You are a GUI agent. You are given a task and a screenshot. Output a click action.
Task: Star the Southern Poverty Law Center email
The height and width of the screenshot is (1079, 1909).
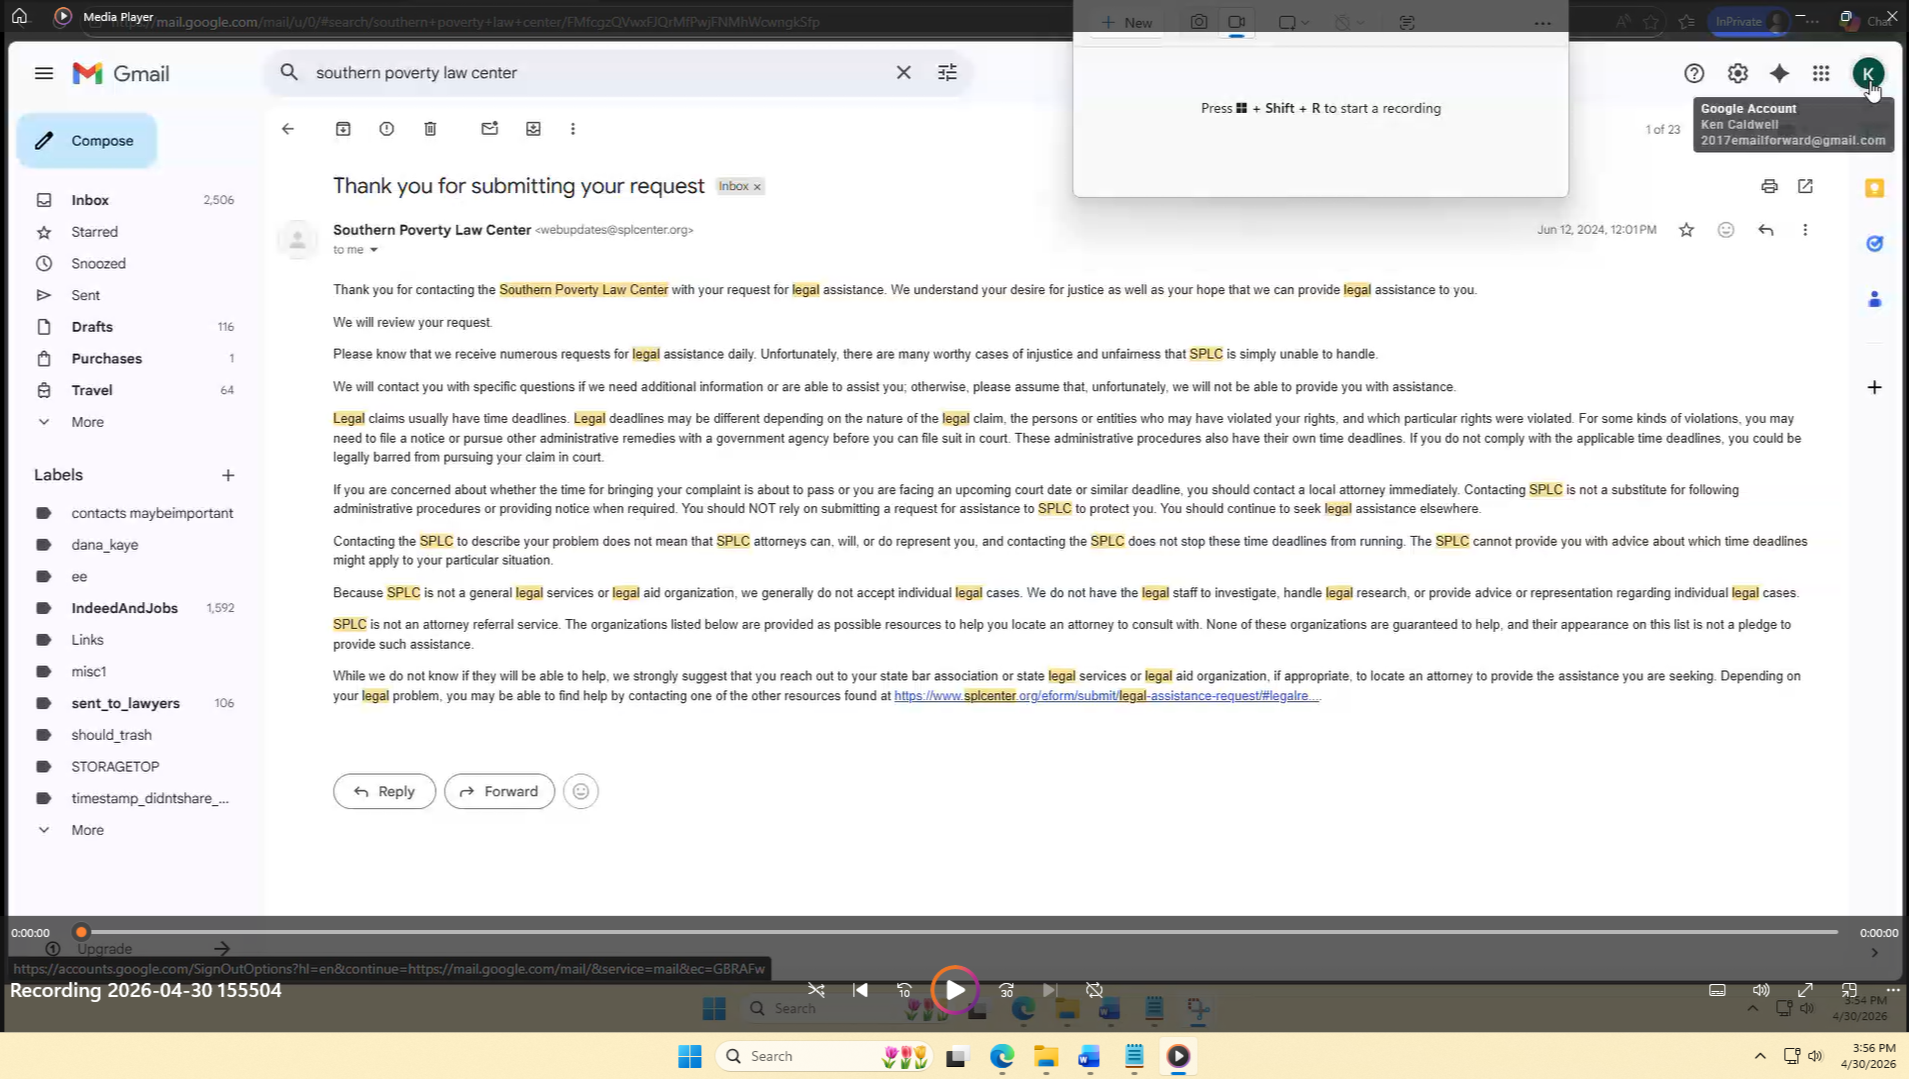(x=1687, y=230)
